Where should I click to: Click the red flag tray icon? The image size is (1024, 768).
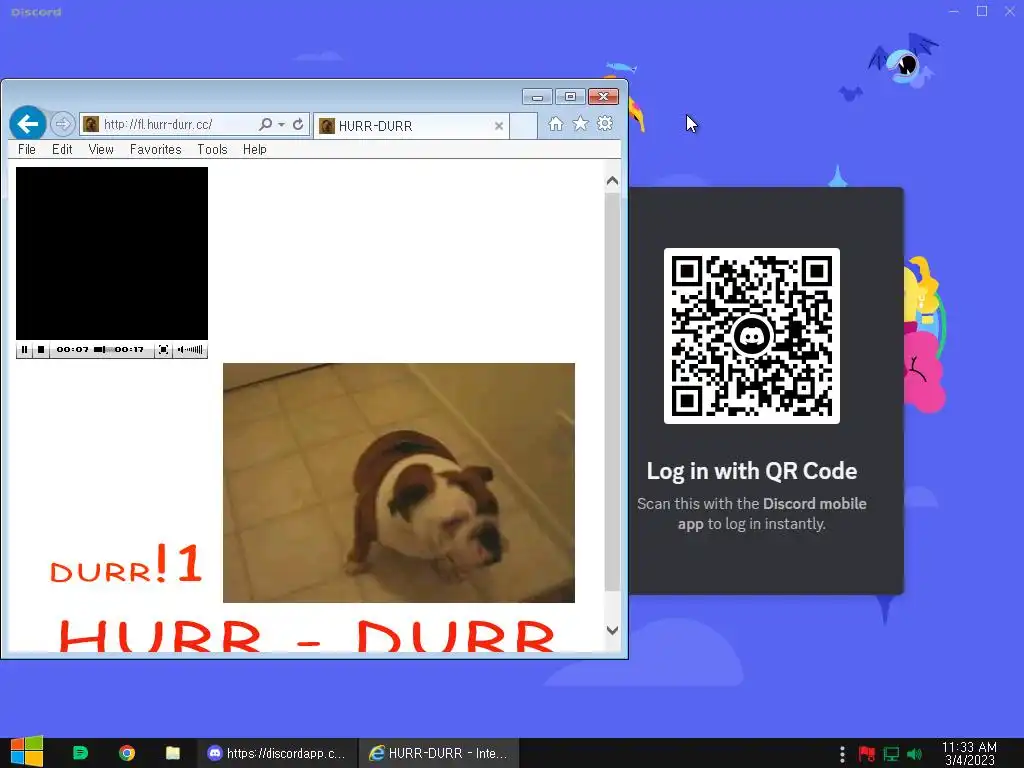click(x=867, y=754)
